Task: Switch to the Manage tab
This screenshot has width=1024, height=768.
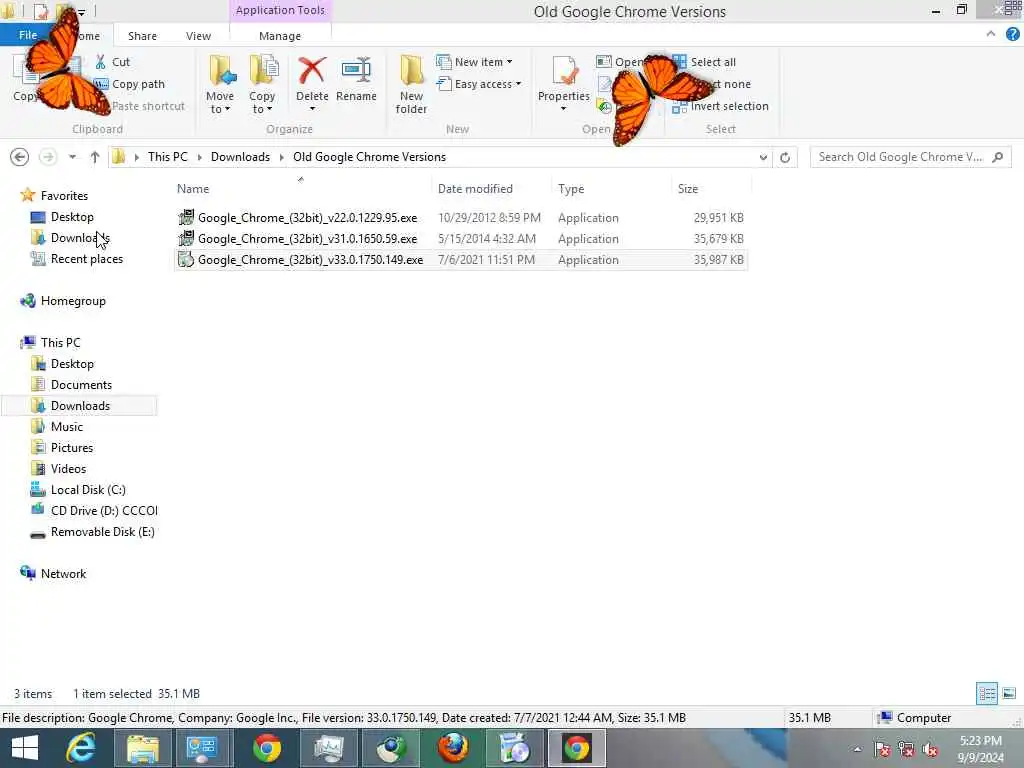Action: coord(280,36)
